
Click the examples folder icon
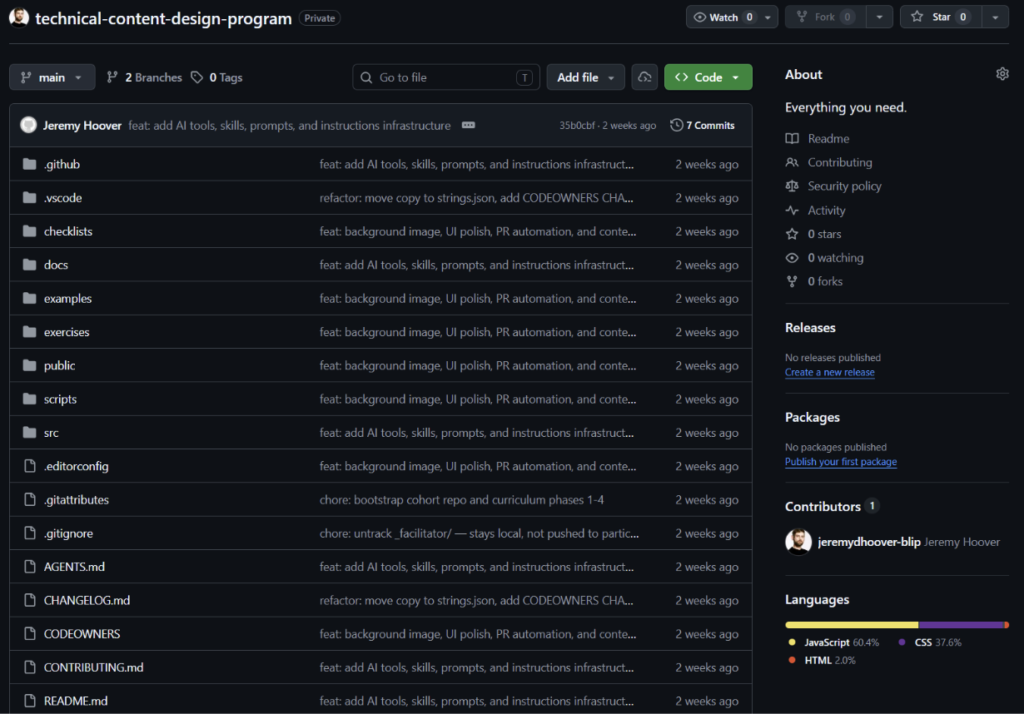(x=29, y=298)
